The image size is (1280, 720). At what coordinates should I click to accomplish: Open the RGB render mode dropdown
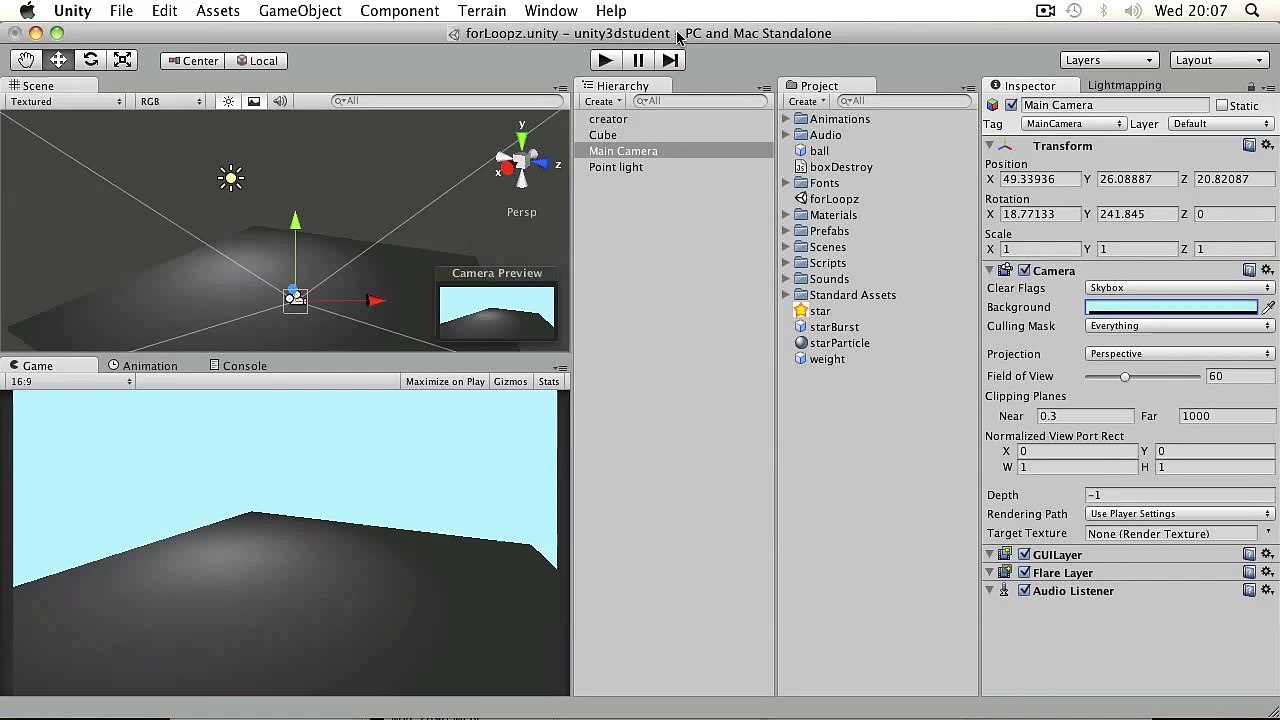point(171,101)
